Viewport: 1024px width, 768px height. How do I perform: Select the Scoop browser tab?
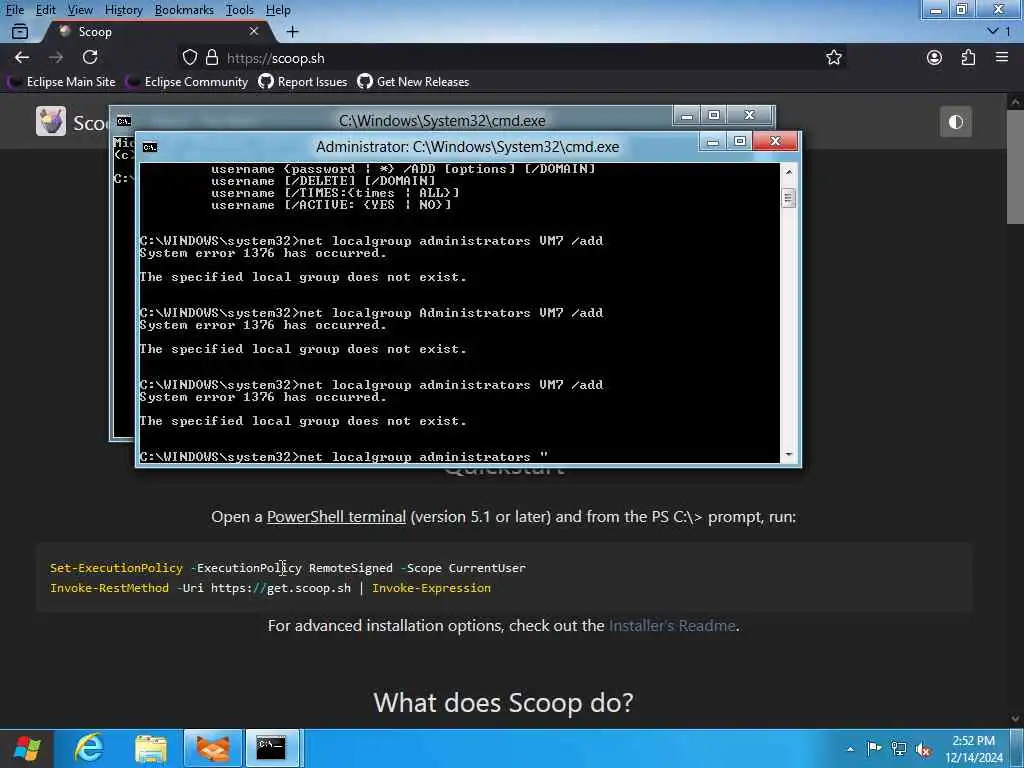[155, 31]
